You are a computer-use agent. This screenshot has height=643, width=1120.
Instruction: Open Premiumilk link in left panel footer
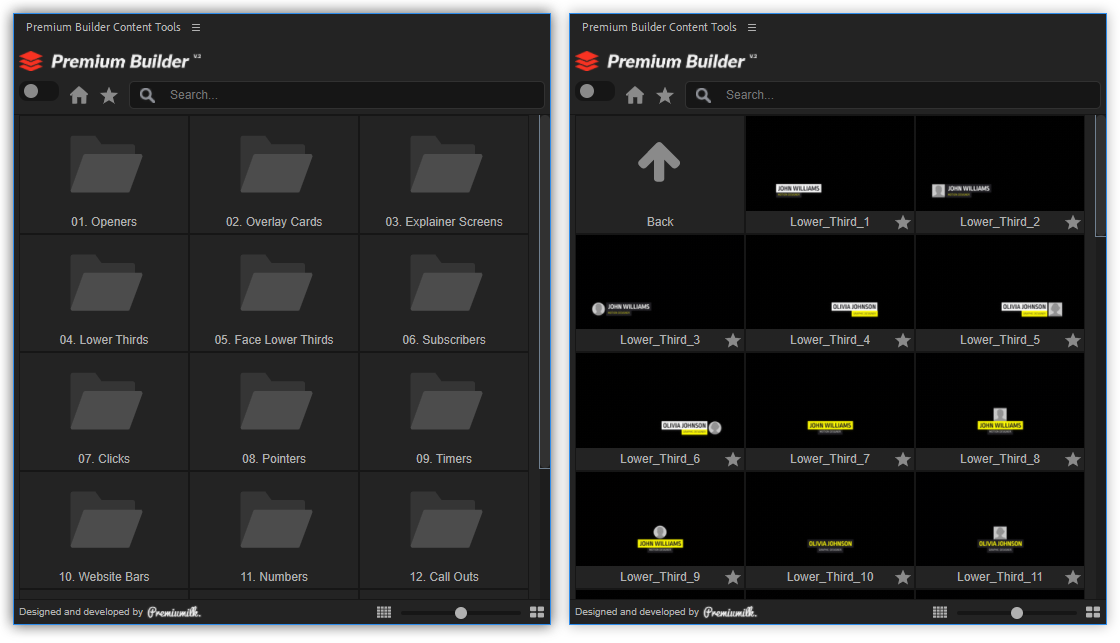point(174,612)
